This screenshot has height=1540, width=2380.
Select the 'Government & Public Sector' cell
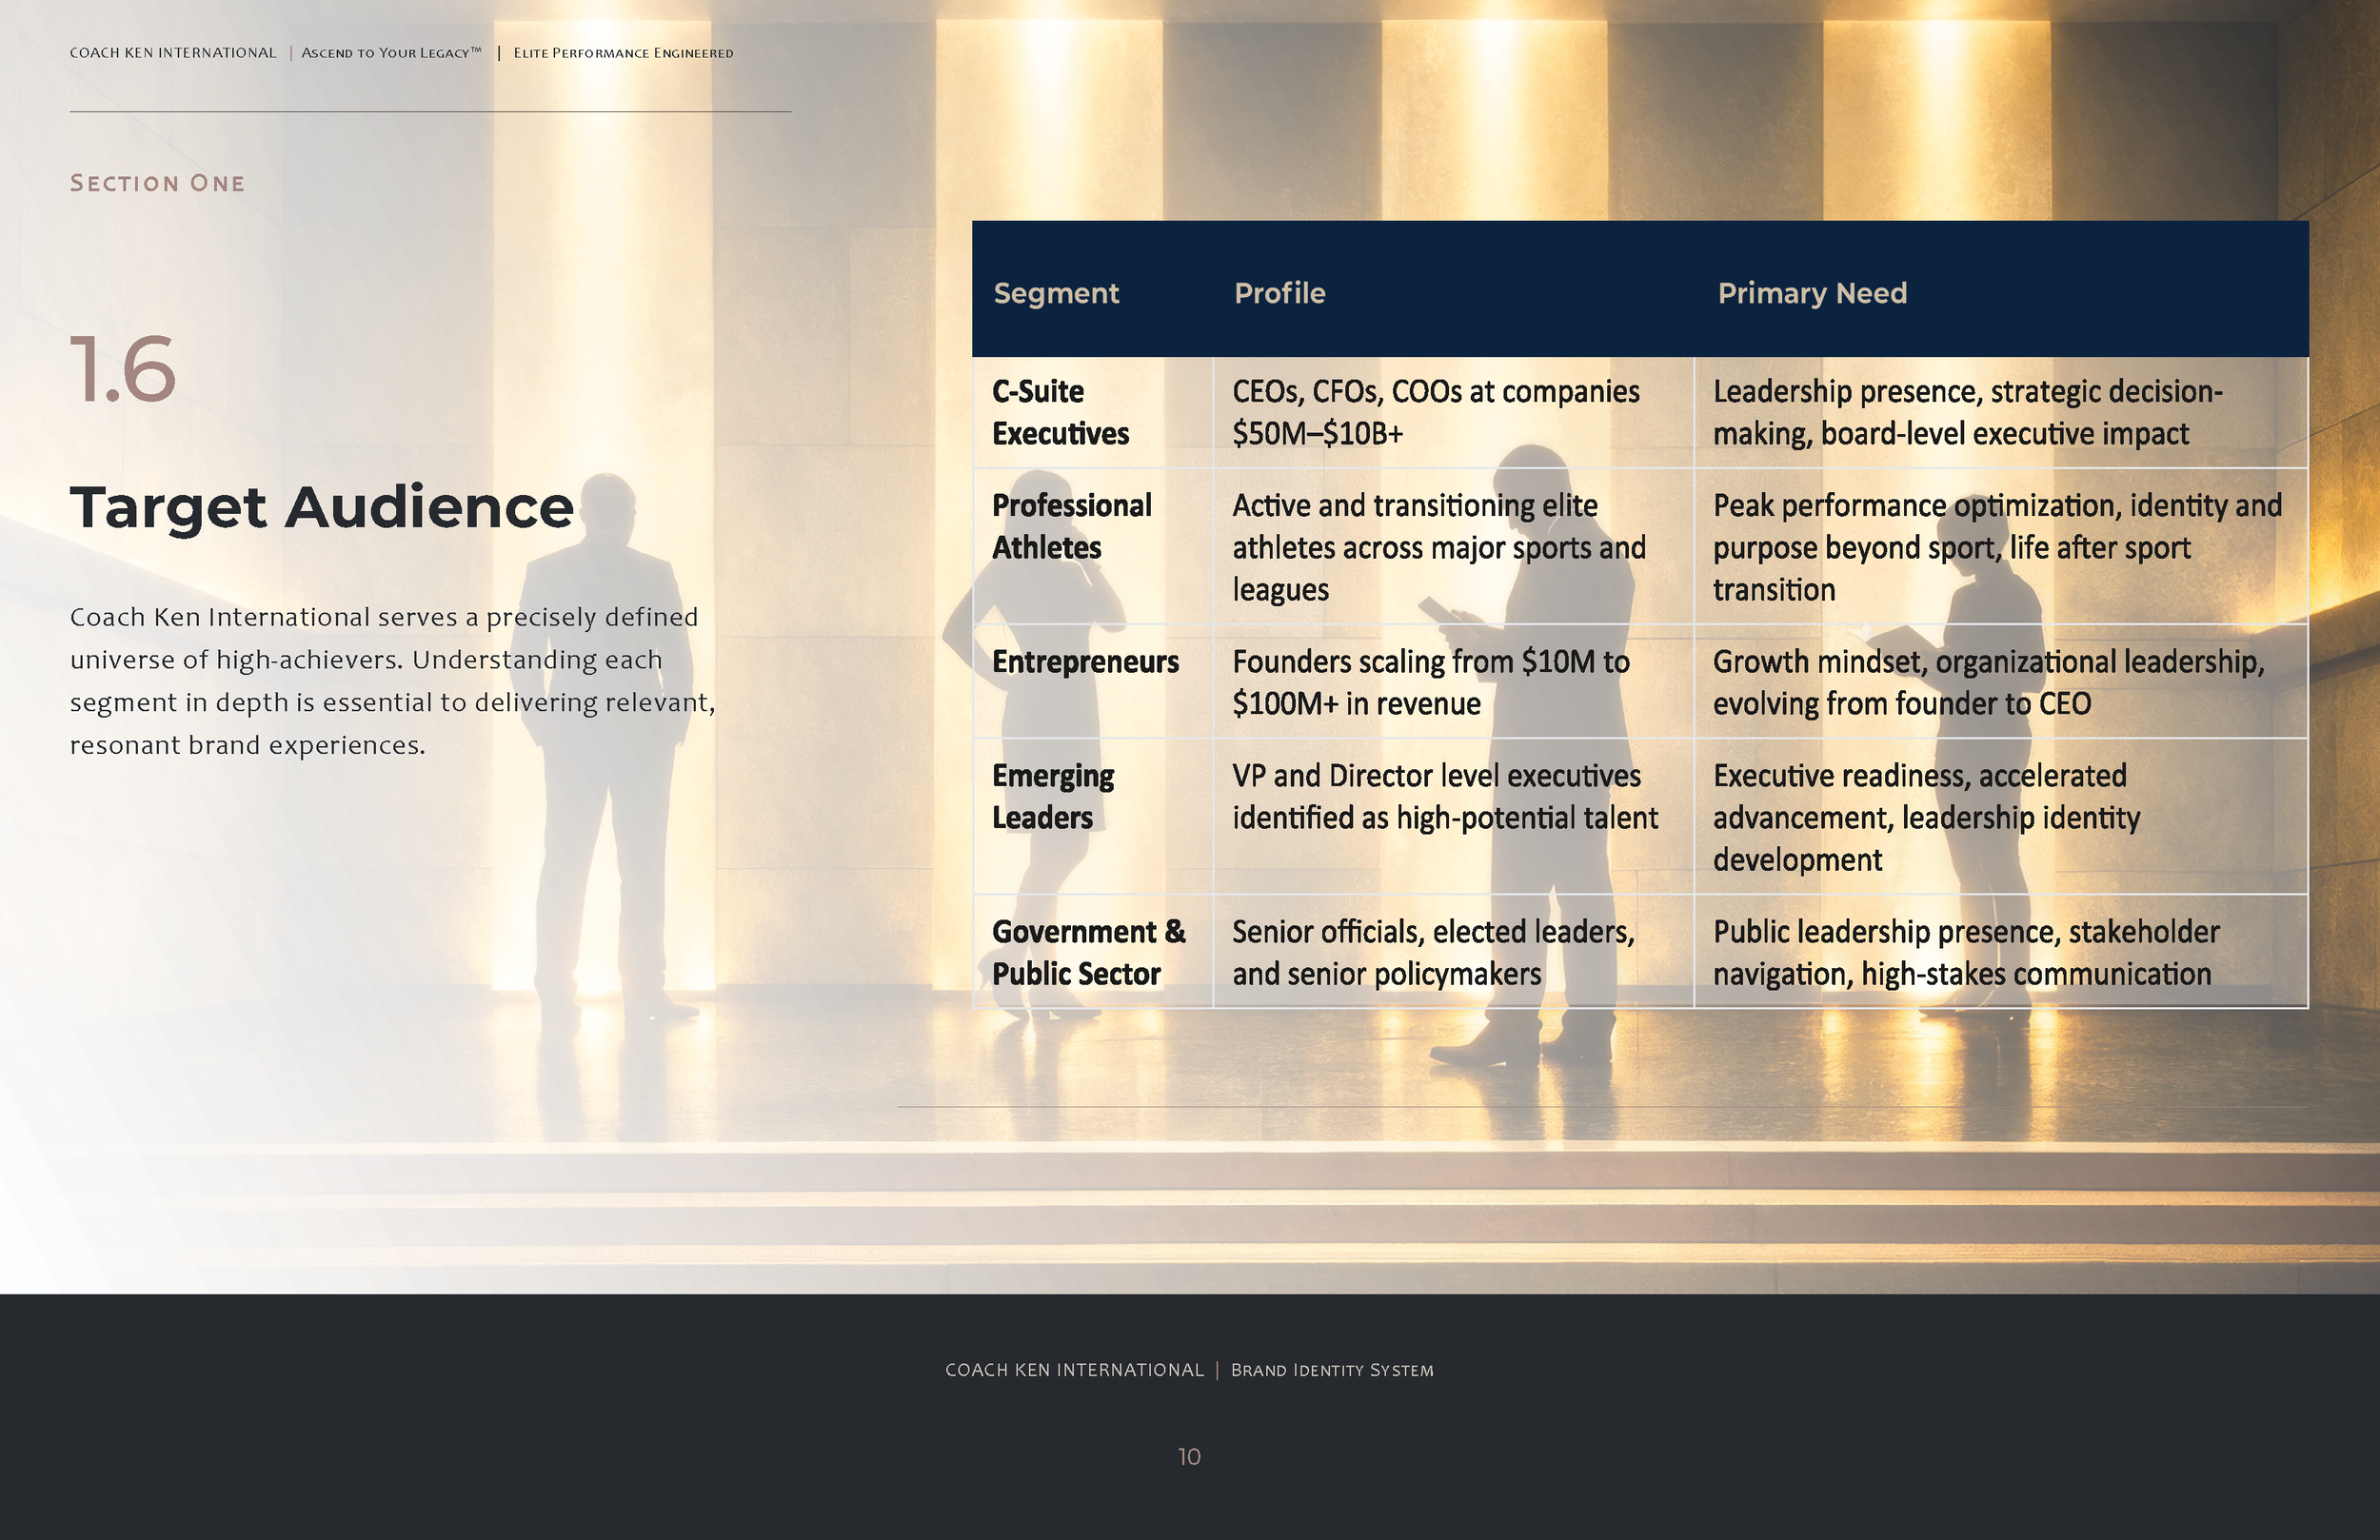click(x=1093, y=952)
